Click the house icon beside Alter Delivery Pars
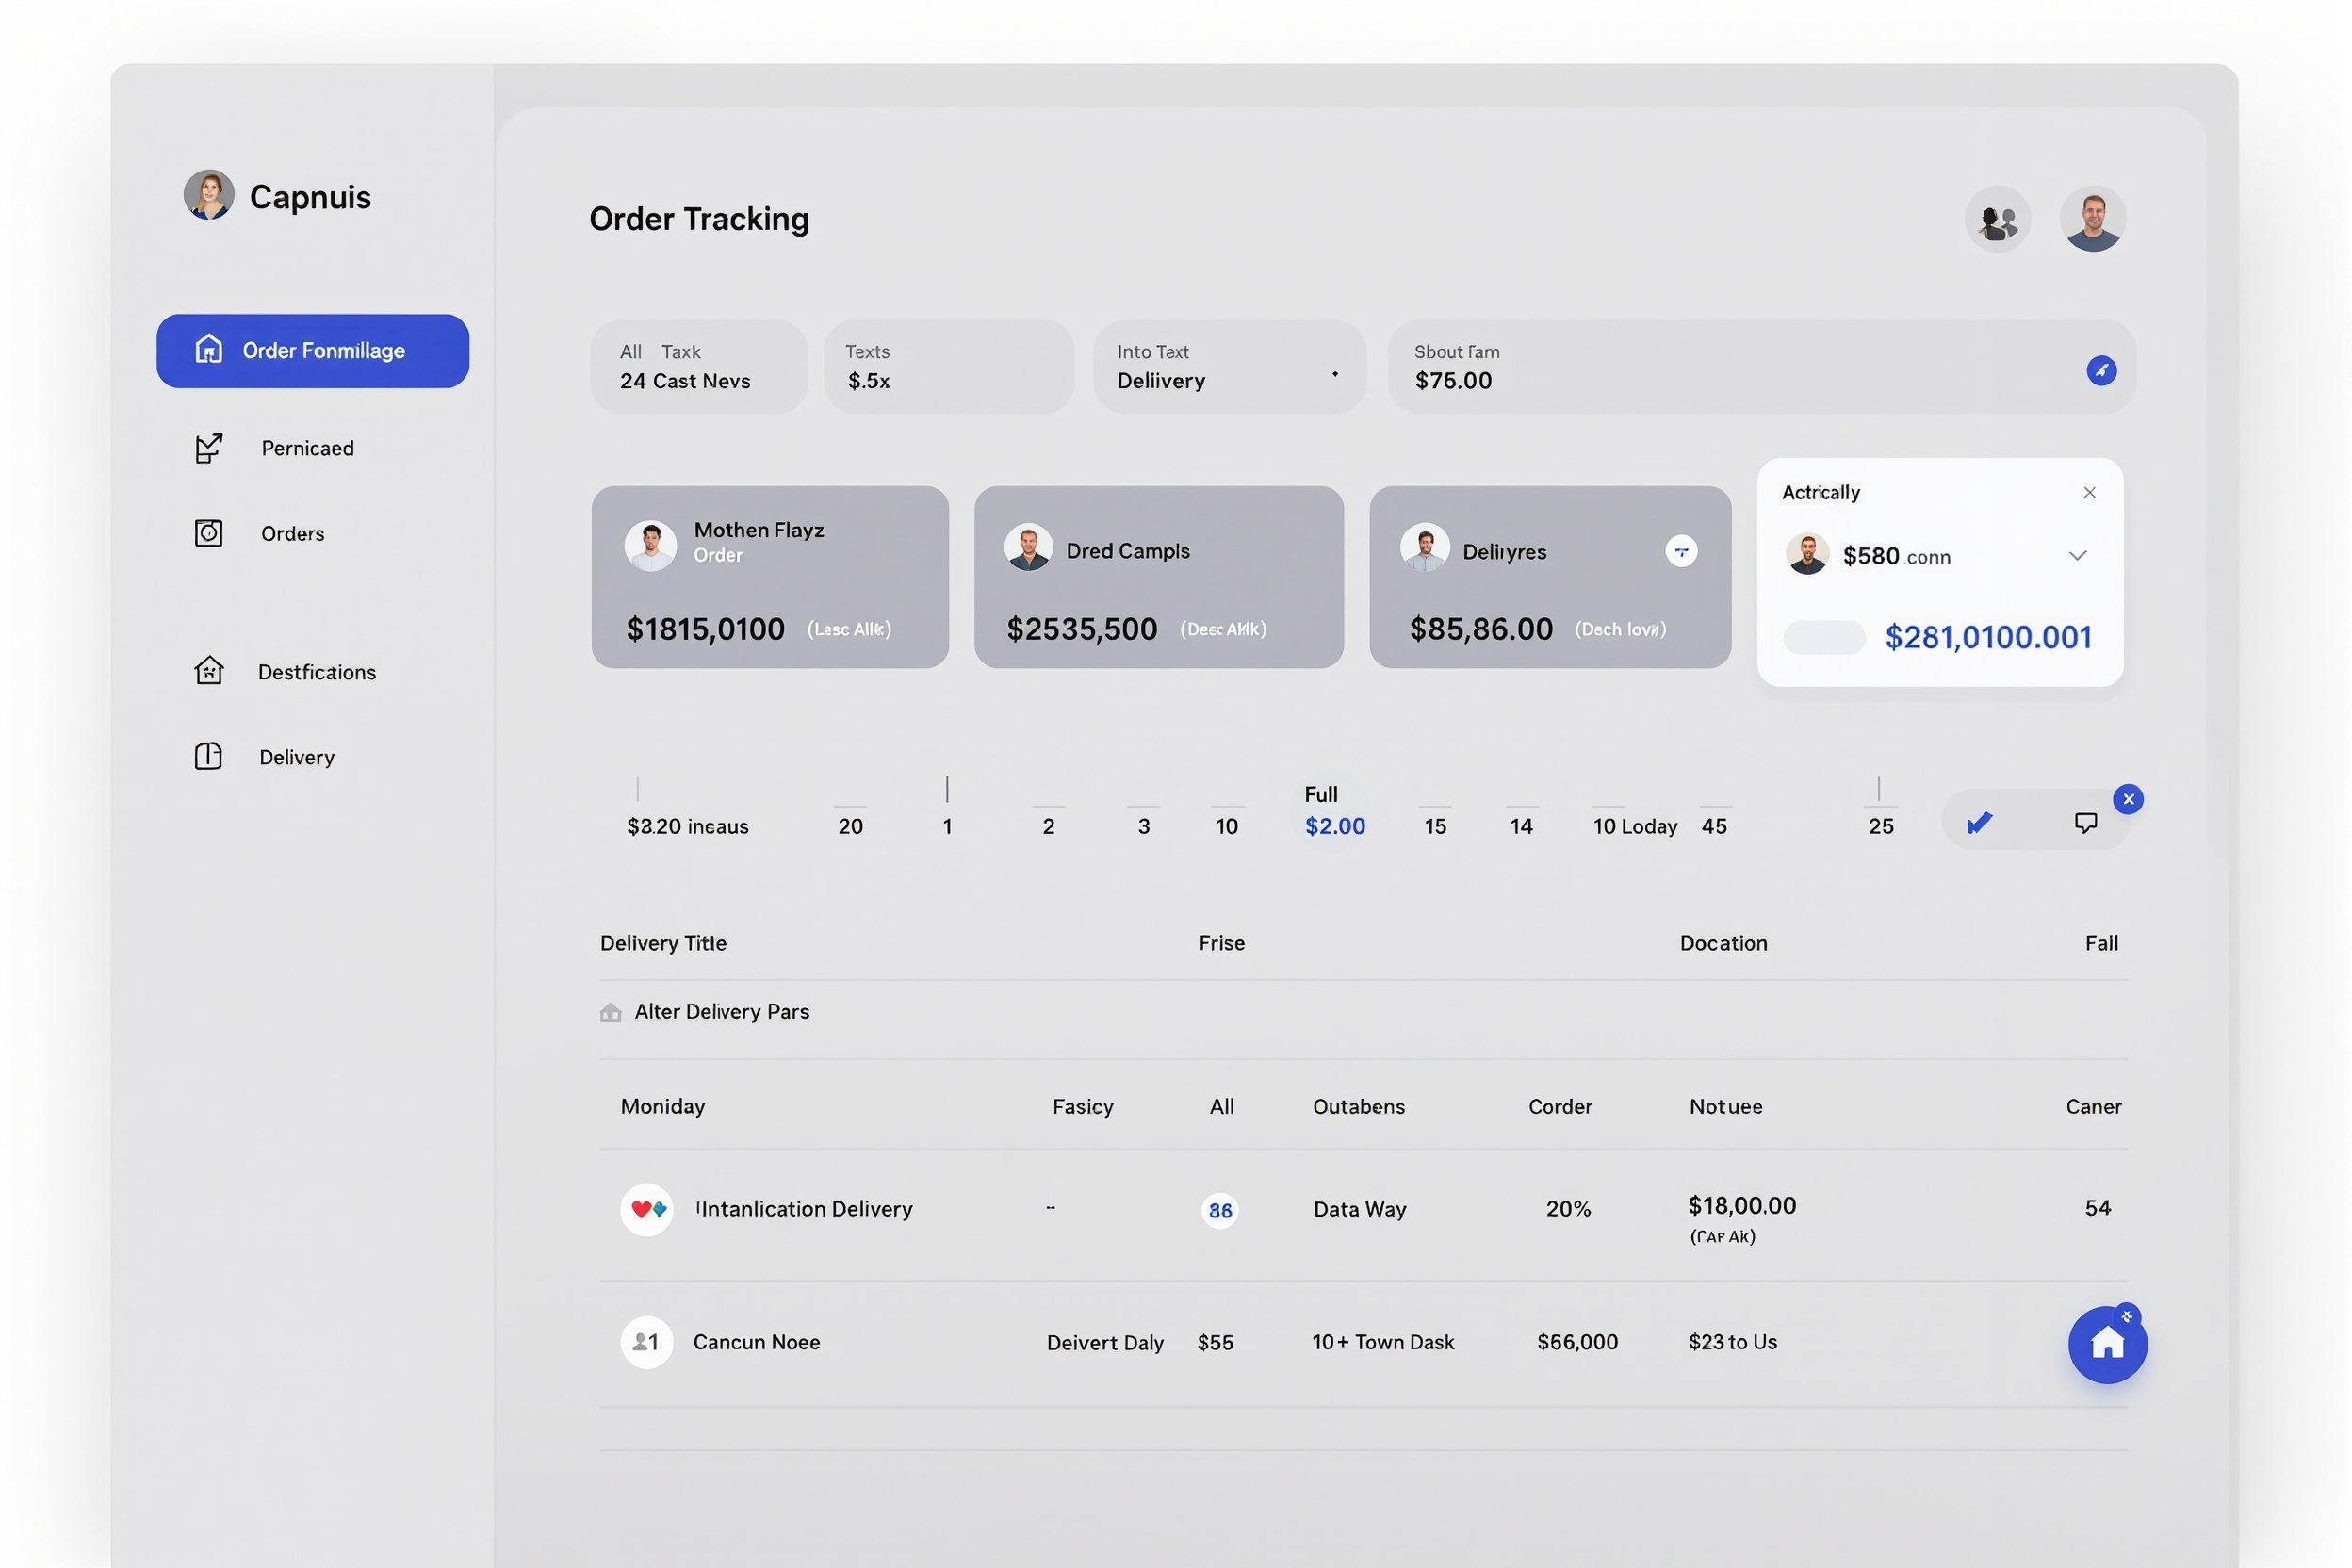The width and height of the screenshot is (2352, 1568). 610,1013
